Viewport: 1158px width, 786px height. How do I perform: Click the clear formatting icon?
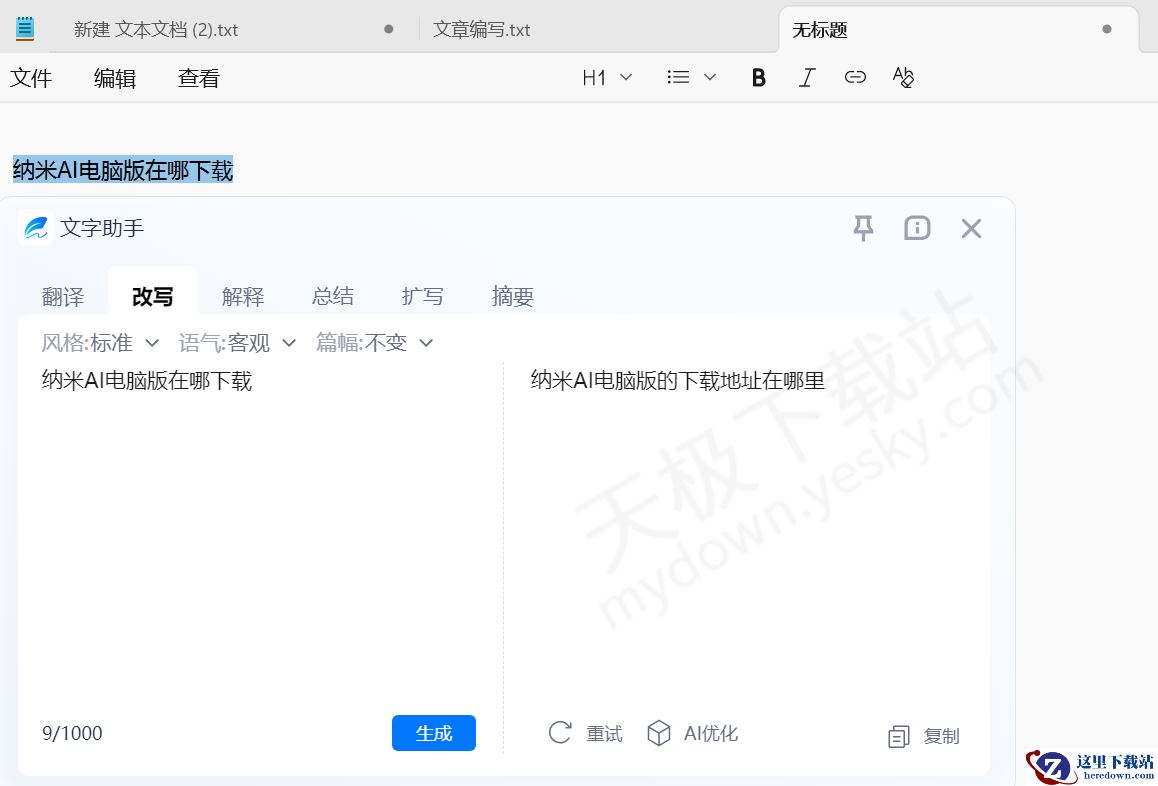[903, 78]
